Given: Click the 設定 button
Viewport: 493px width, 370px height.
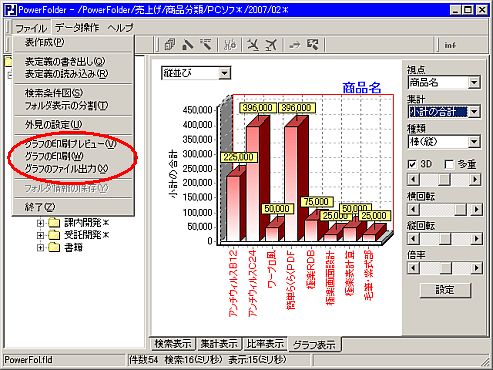Looking at the screenshot, I should click(445, 290).
